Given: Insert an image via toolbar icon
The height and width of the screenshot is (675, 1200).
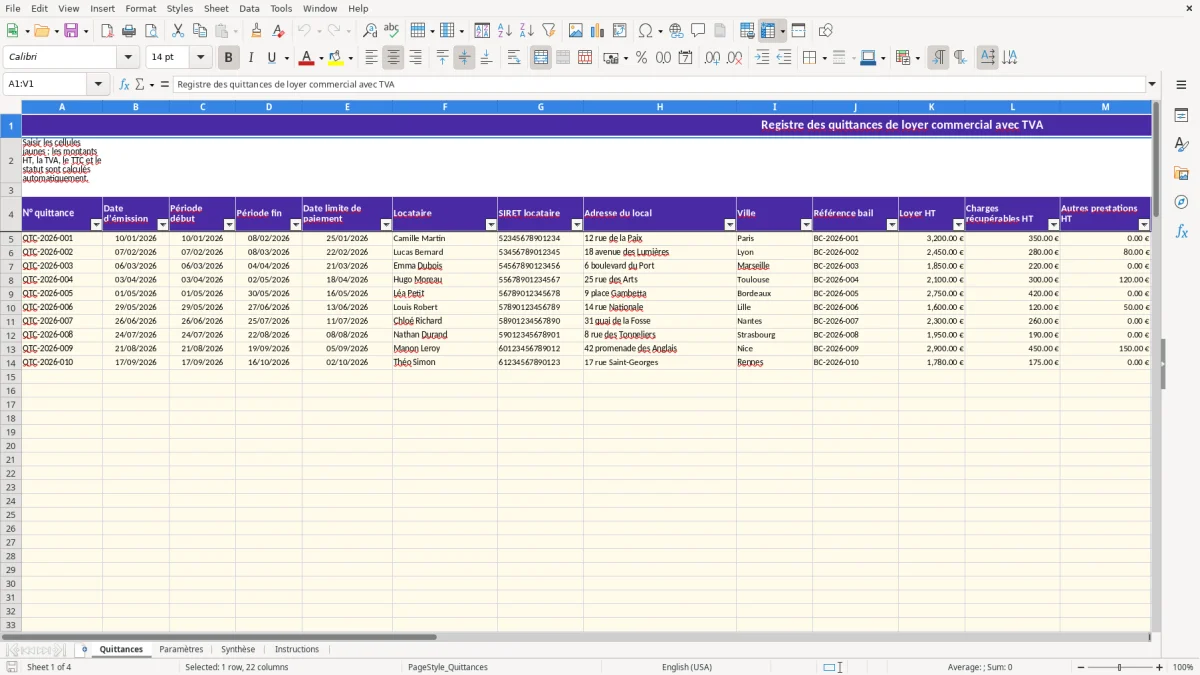Looking at the screenshot, I should pyautogui.click(x=576, y=31).
